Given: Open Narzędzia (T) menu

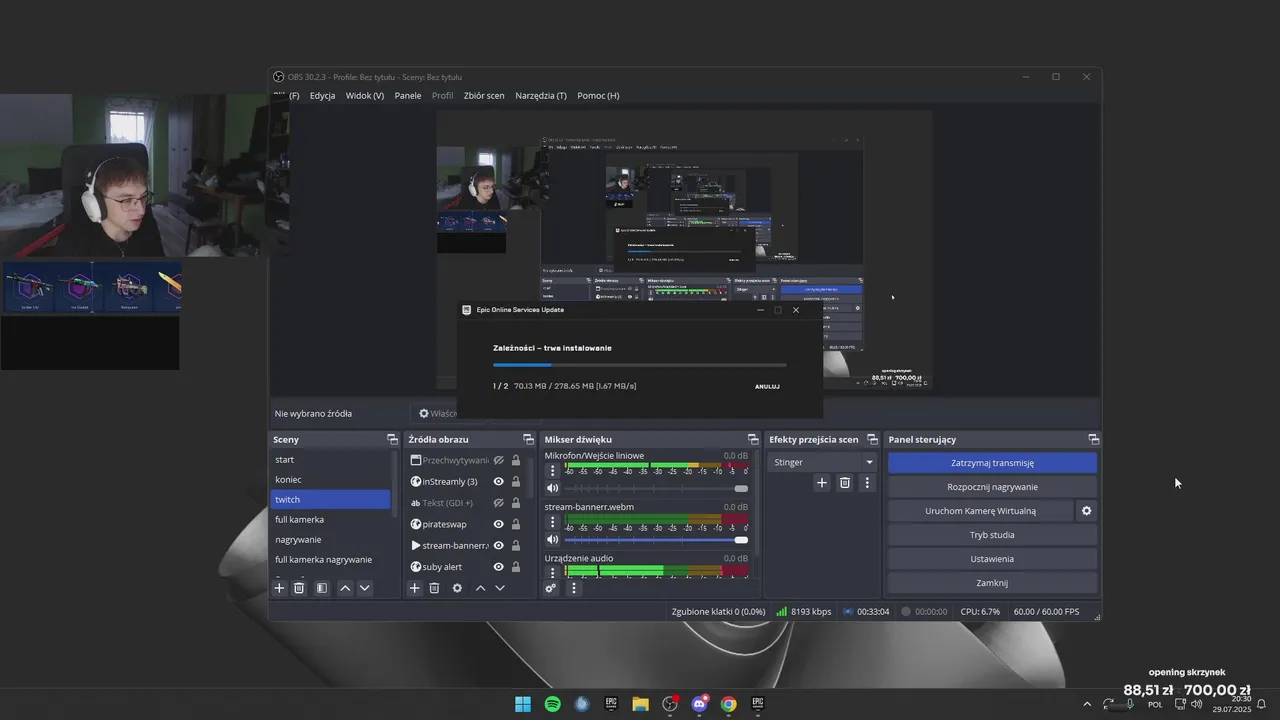Looking at the screenshot, I should (541, 96).
